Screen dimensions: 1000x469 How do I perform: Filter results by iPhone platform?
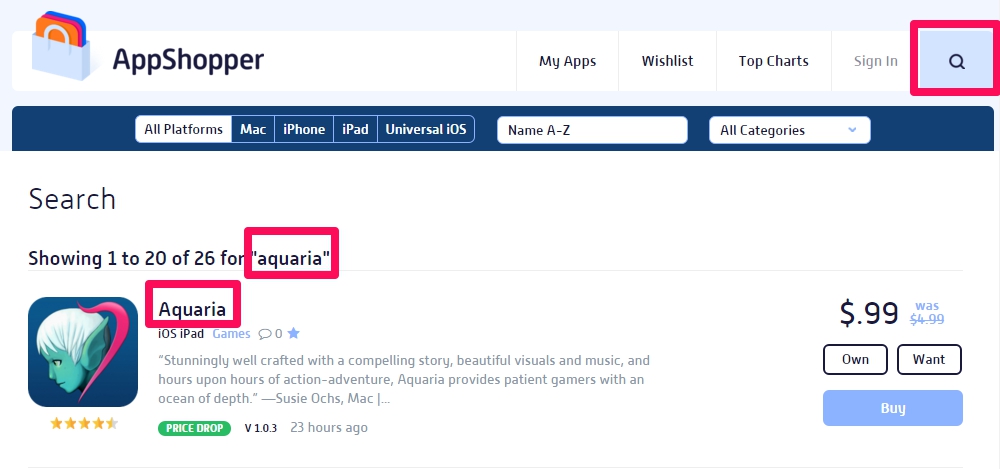pyautogui.click(x=304, y=130)
